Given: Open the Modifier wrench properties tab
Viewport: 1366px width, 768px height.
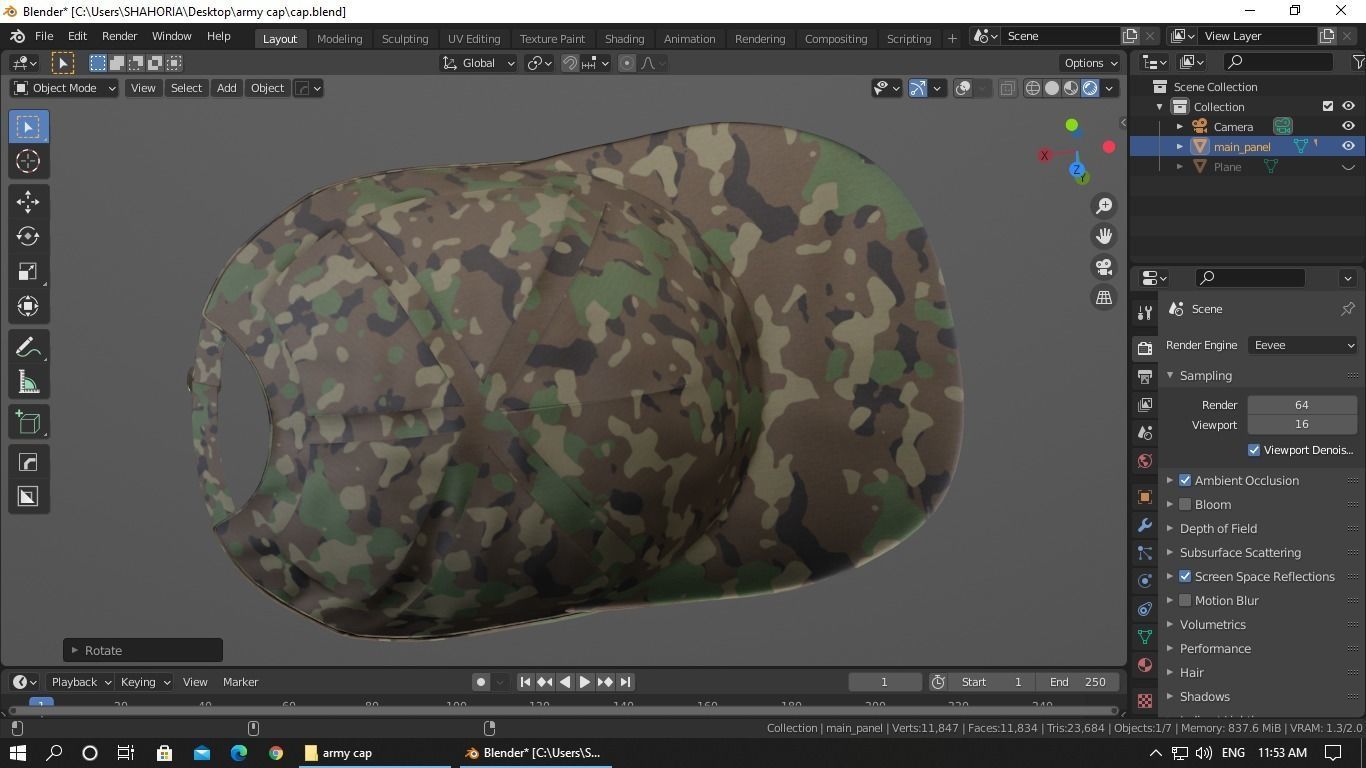Looking at the screenshot, I should click(1145, 525).
